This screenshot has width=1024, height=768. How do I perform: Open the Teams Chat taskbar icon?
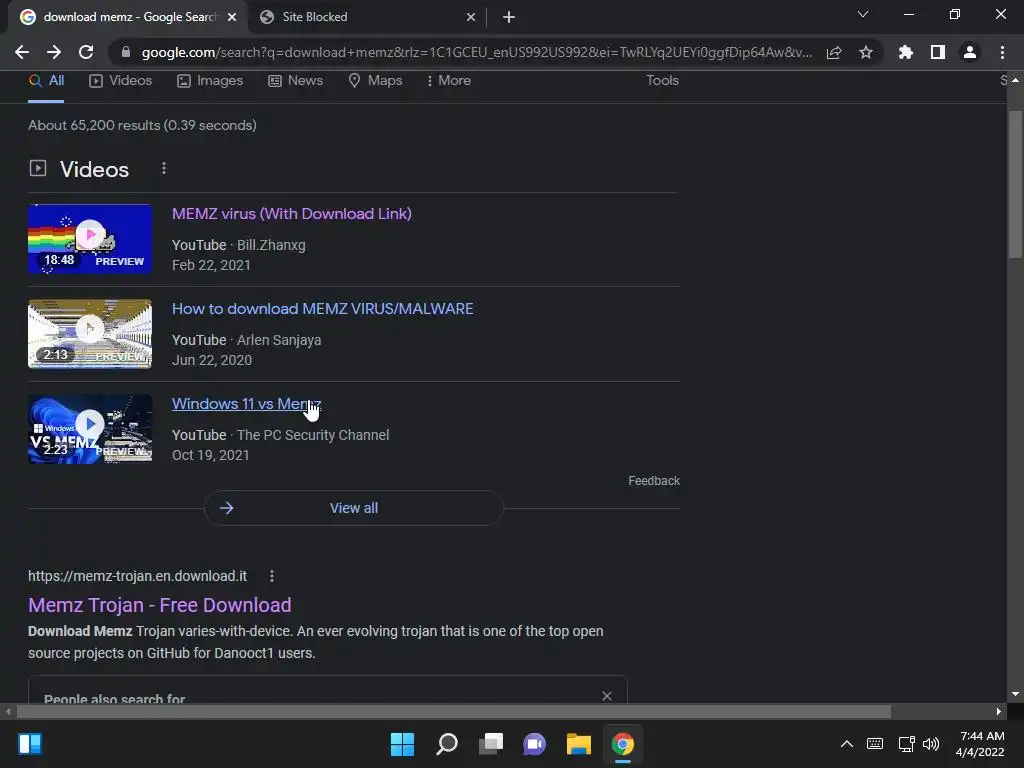pos(534,744)
